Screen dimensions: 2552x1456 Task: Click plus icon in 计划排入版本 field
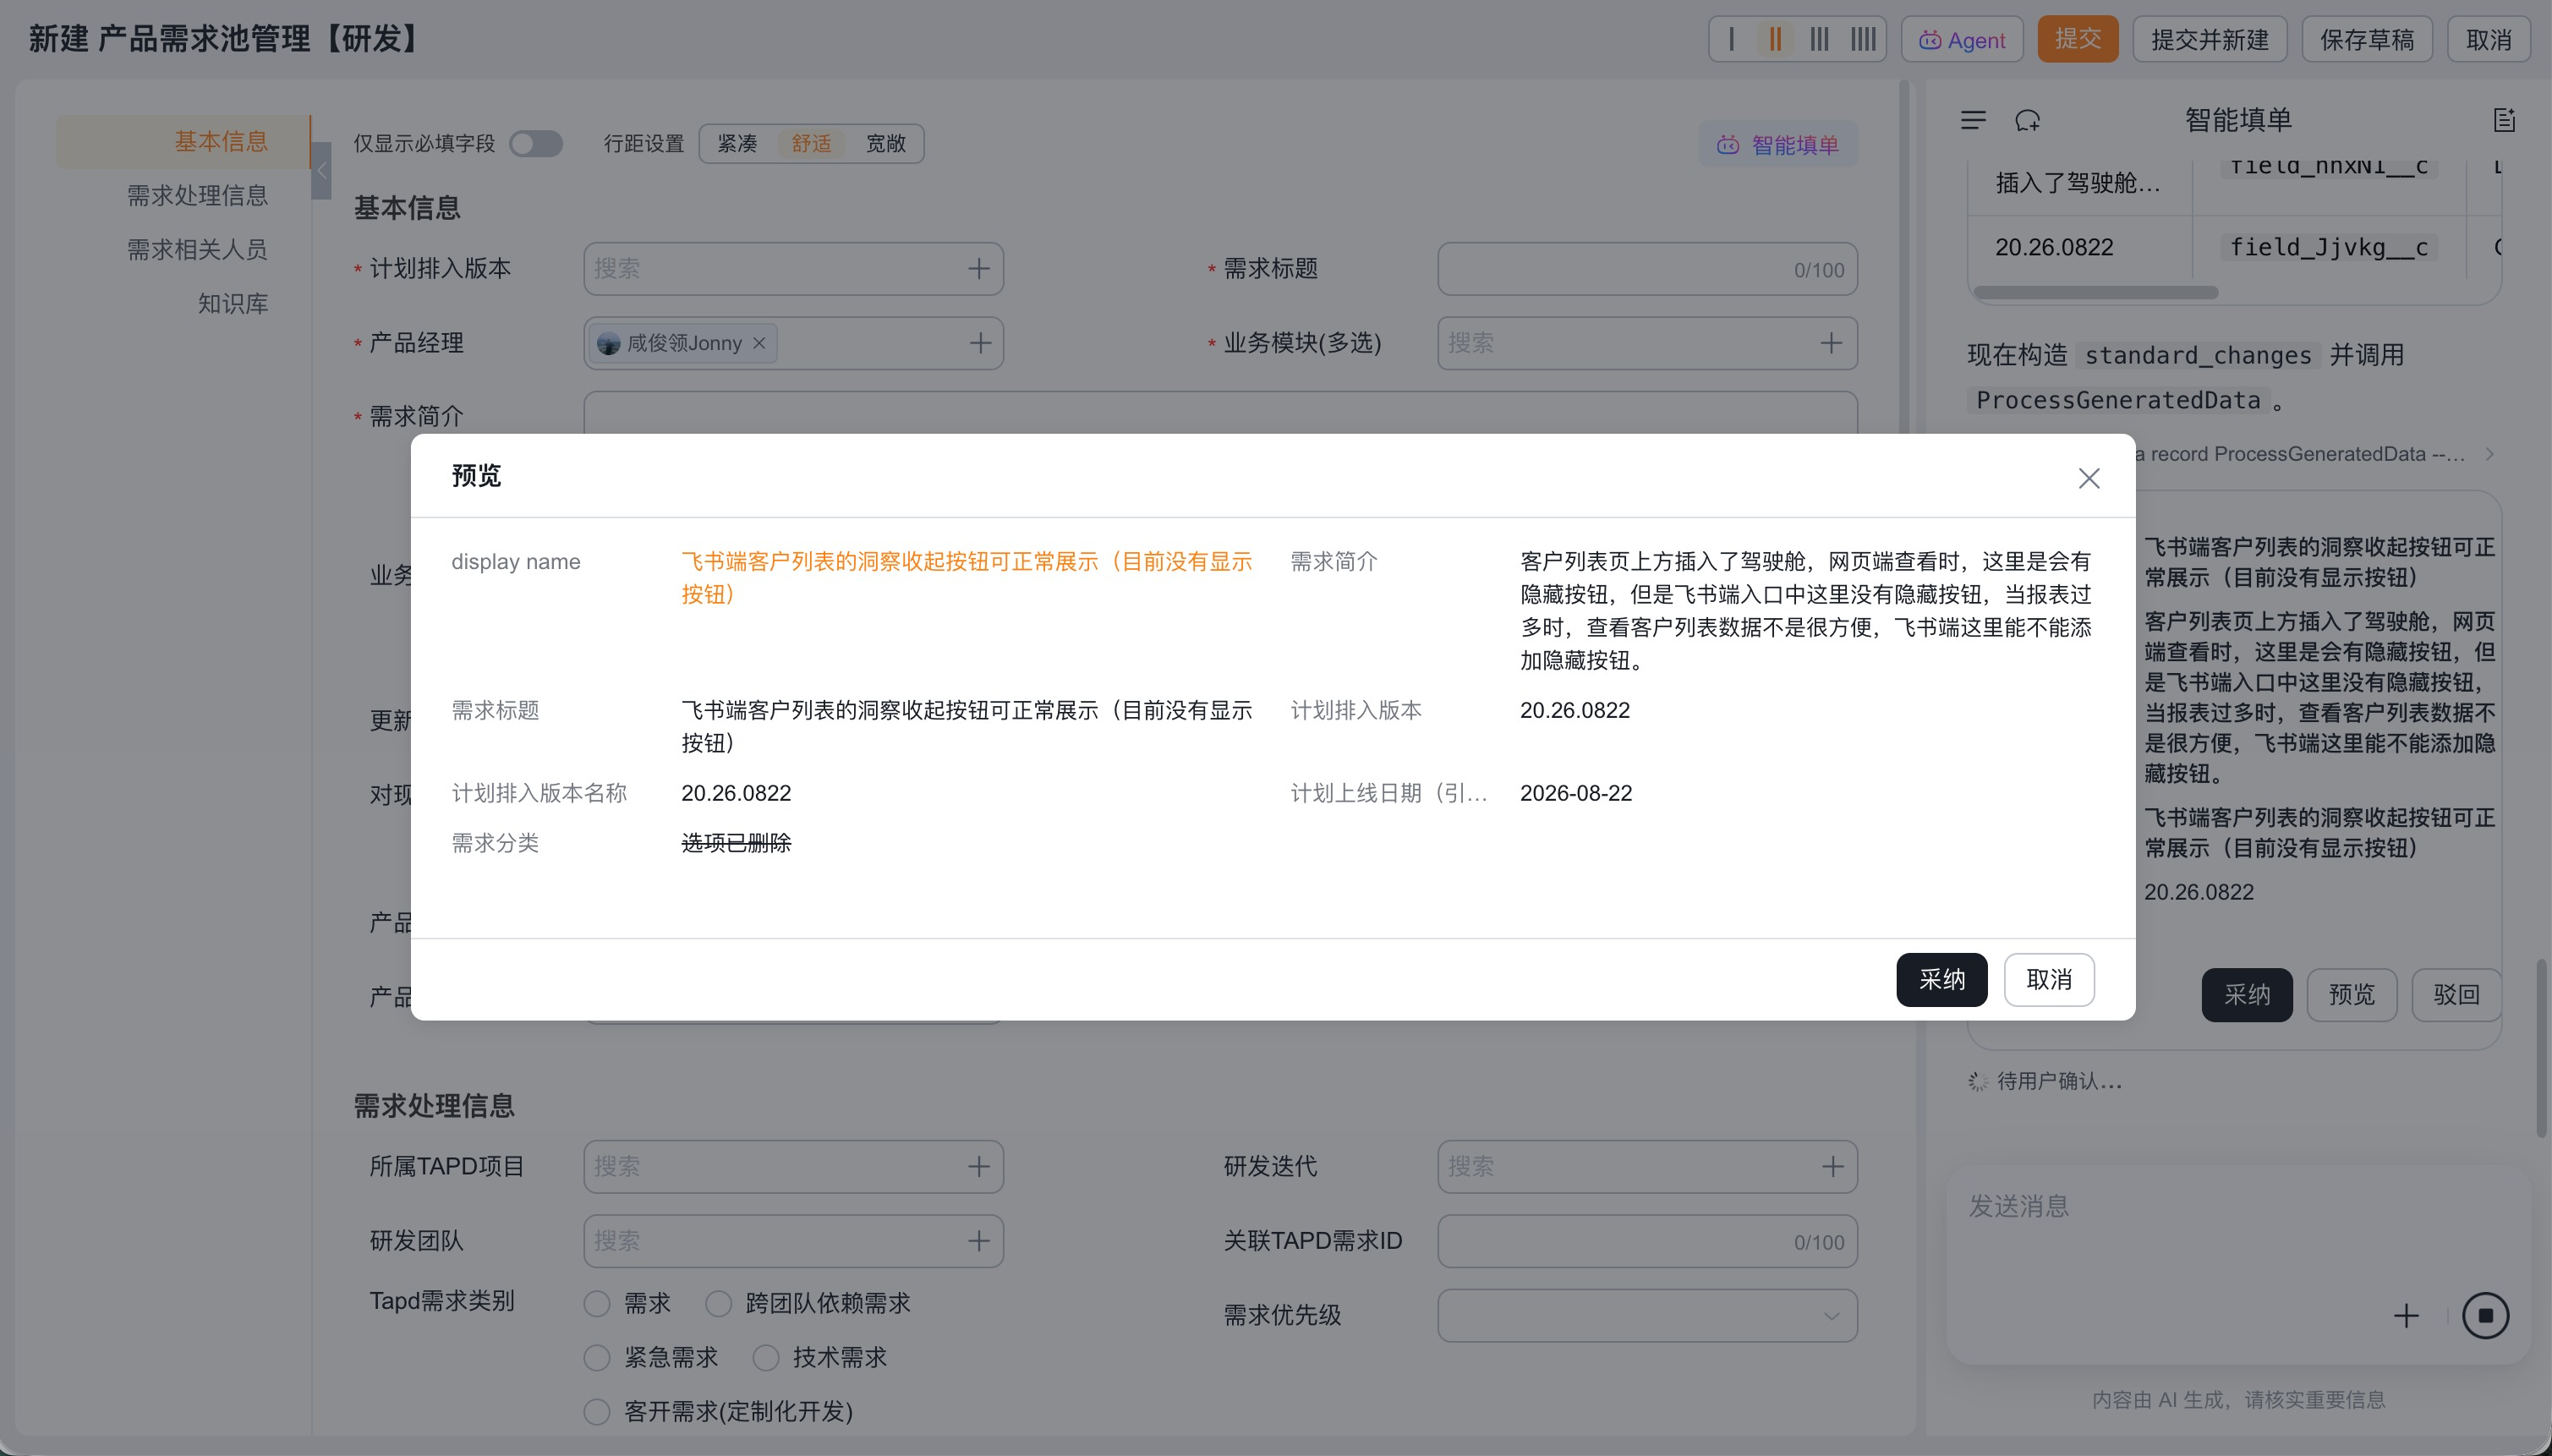coord(978,269)
